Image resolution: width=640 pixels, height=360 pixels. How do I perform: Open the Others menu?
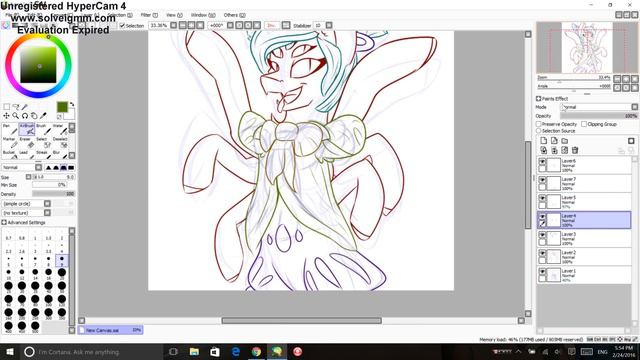click(234, 15)
